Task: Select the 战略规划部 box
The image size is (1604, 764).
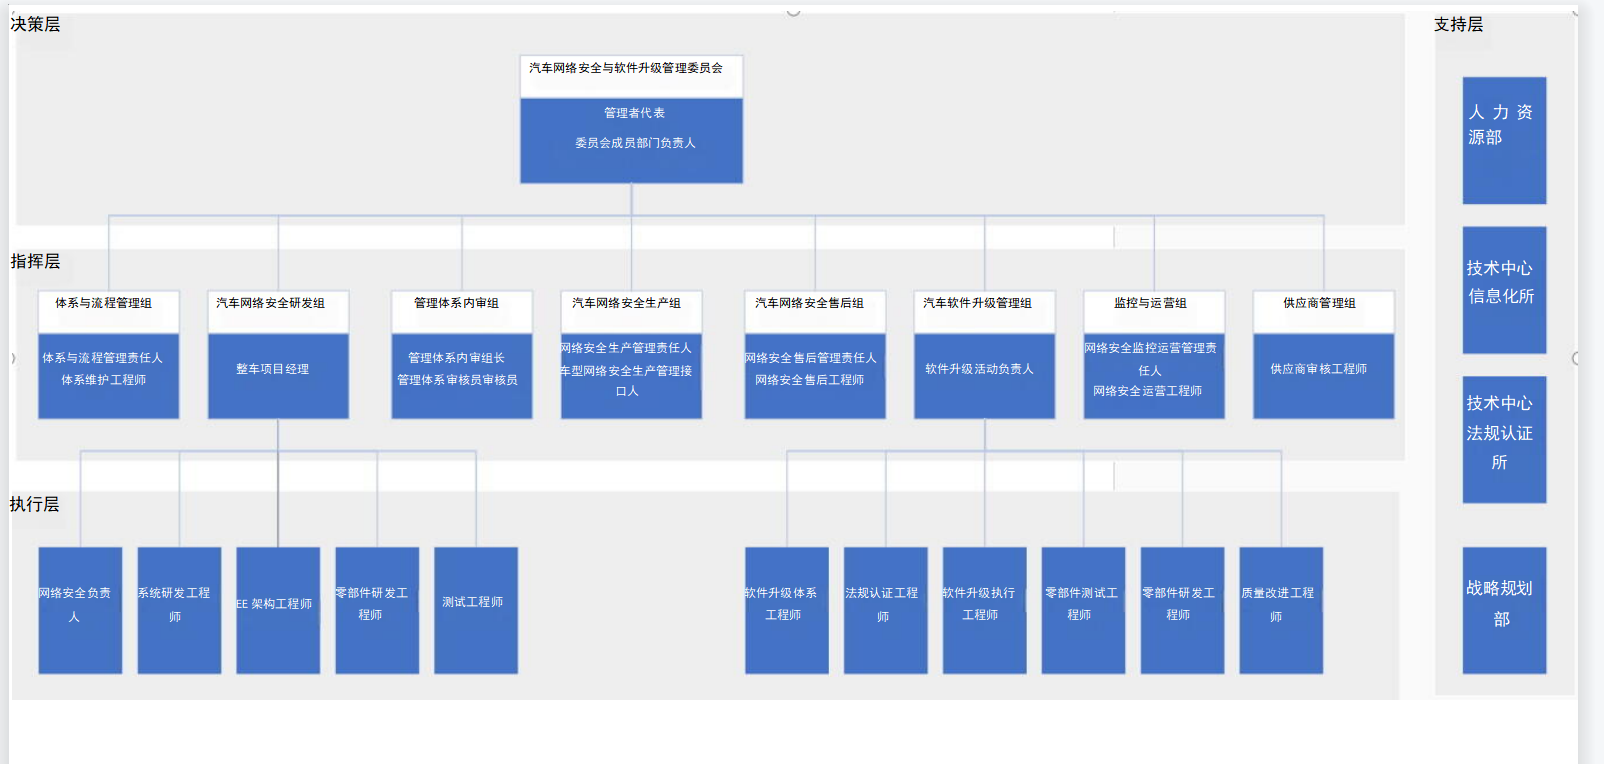Action: (x=1503, y=610)
